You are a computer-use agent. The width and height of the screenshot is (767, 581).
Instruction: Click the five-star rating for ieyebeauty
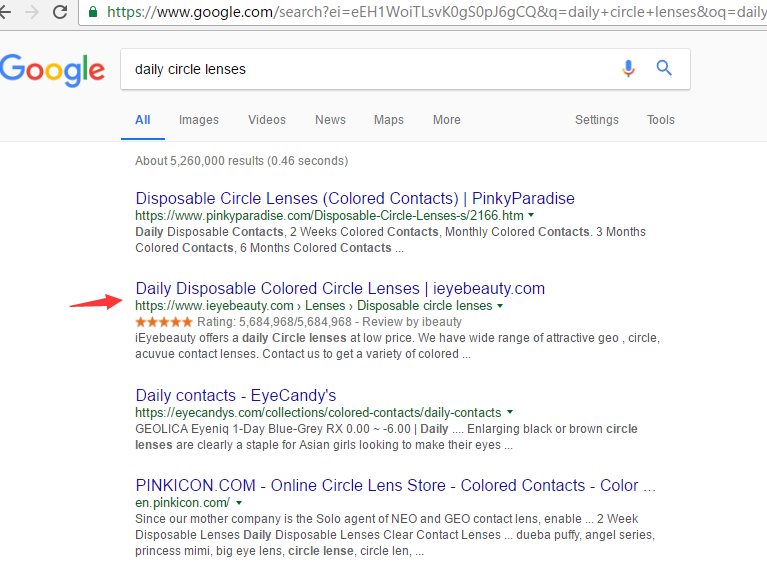tap(164, 322)
